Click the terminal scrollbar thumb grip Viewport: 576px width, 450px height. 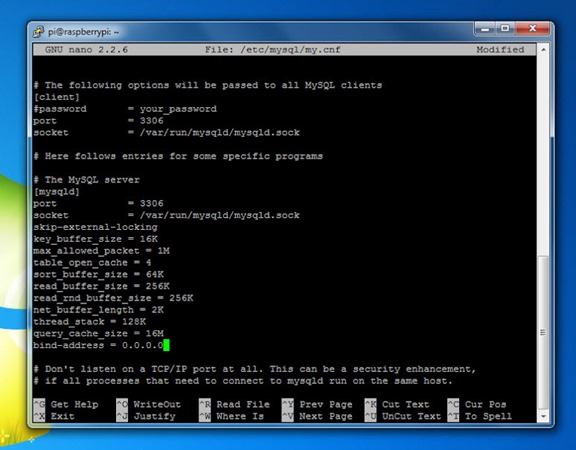543,332
